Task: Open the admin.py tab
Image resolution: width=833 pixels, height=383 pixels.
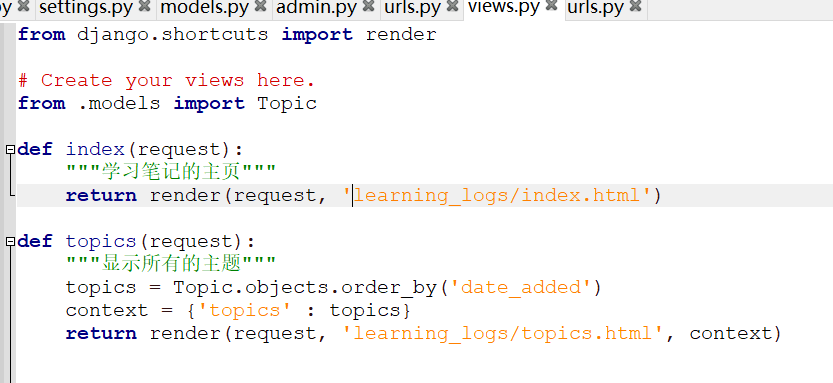Action: tap(317, 7)
